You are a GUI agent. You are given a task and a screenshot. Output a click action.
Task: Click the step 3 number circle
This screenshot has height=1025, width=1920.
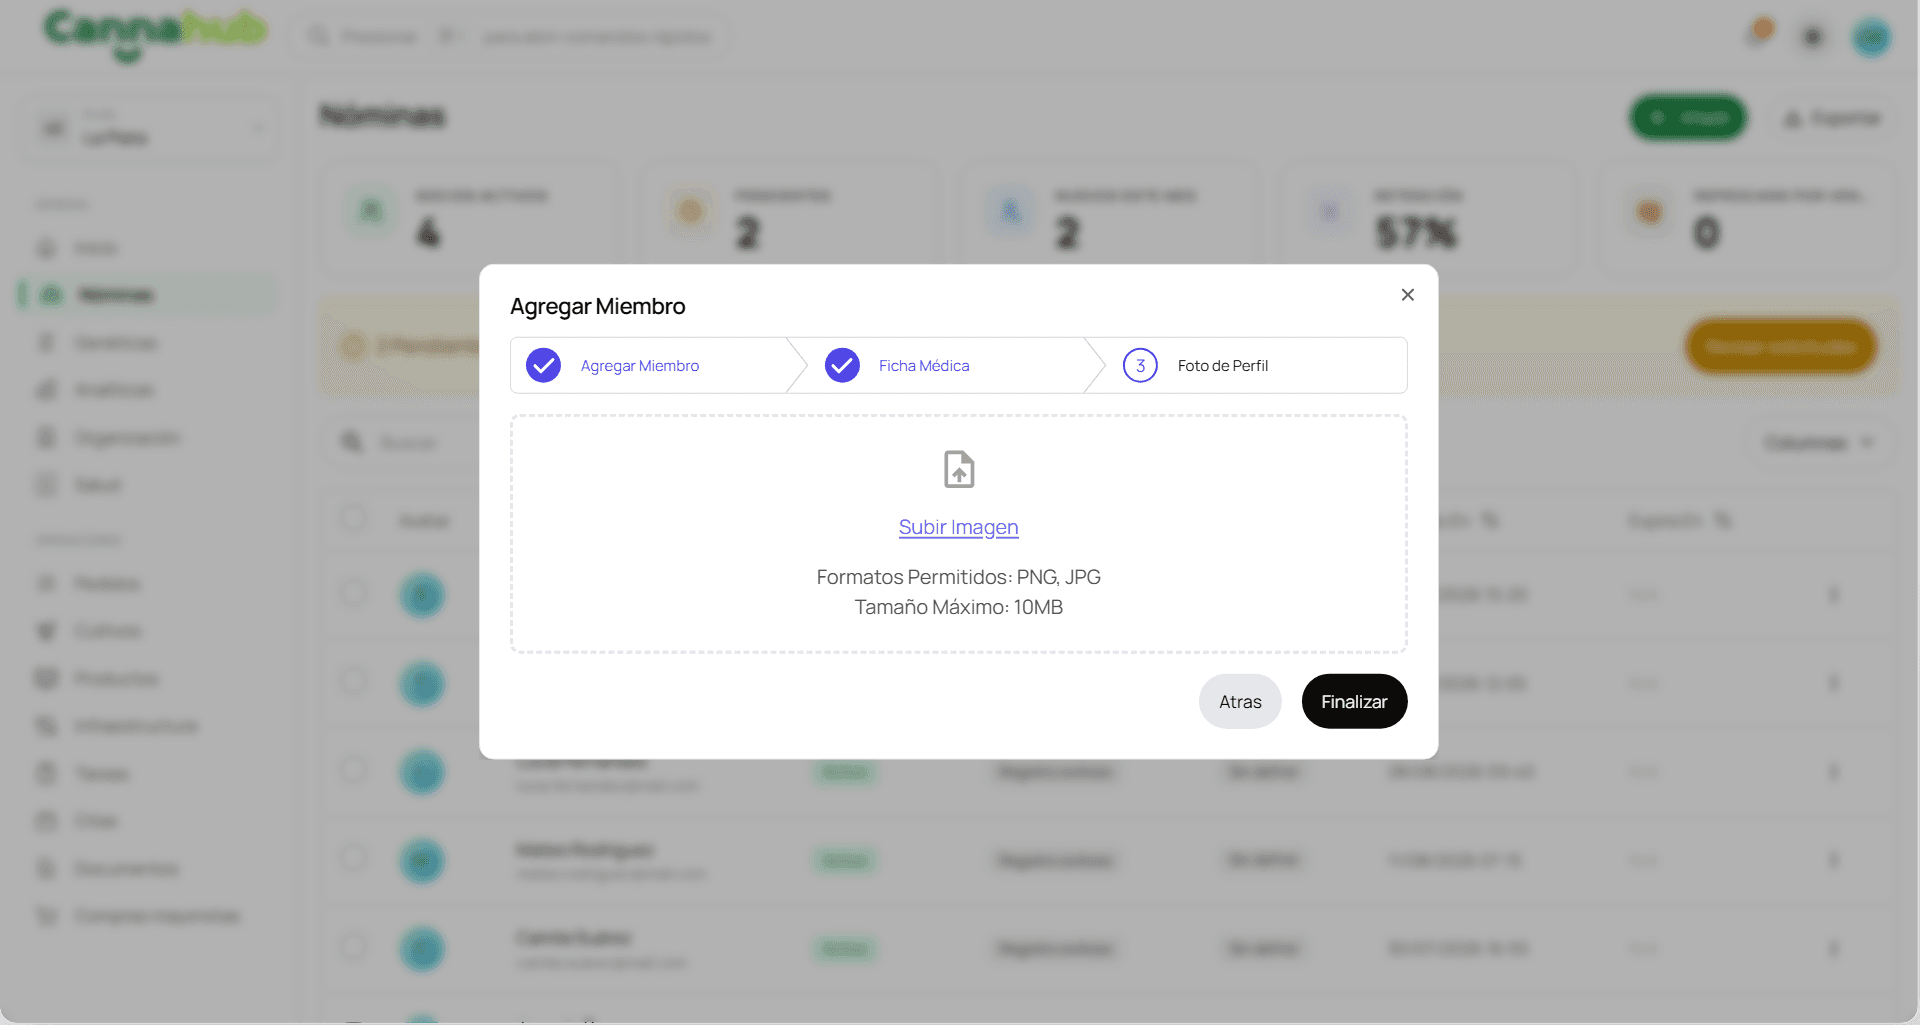[x=1140, y=365]
